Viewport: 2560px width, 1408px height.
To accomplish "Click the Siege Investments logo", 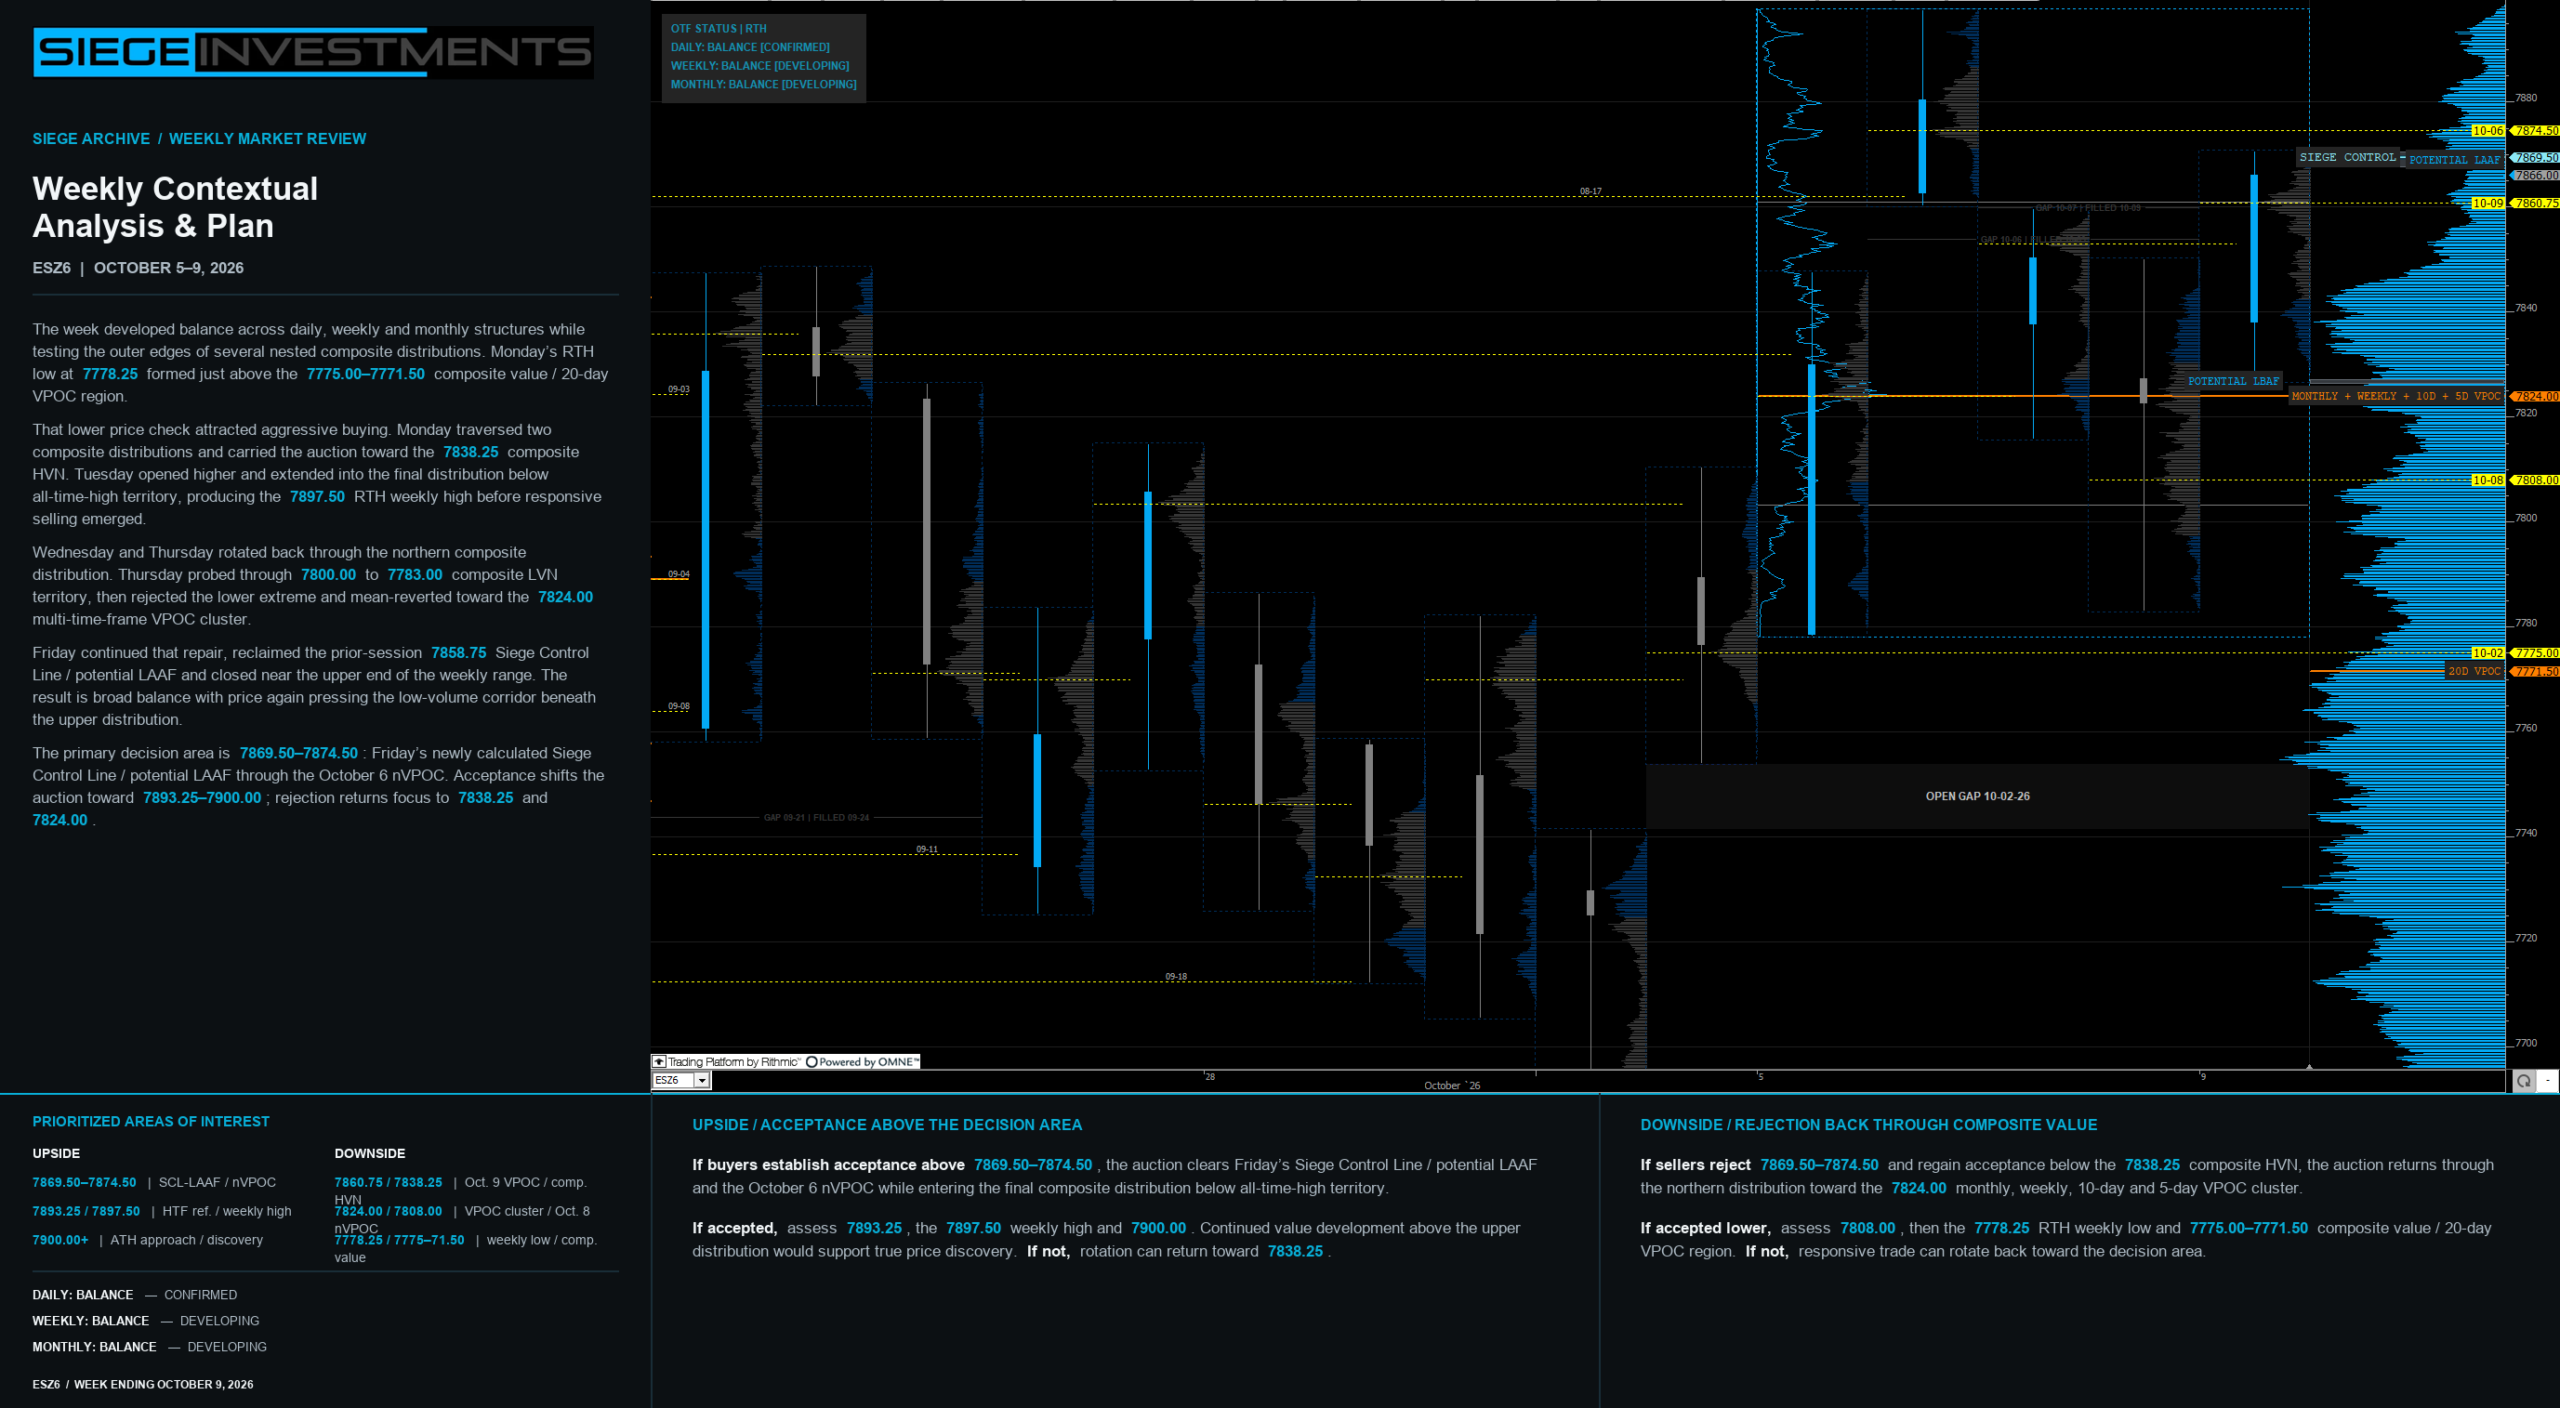I will [313, 52].
